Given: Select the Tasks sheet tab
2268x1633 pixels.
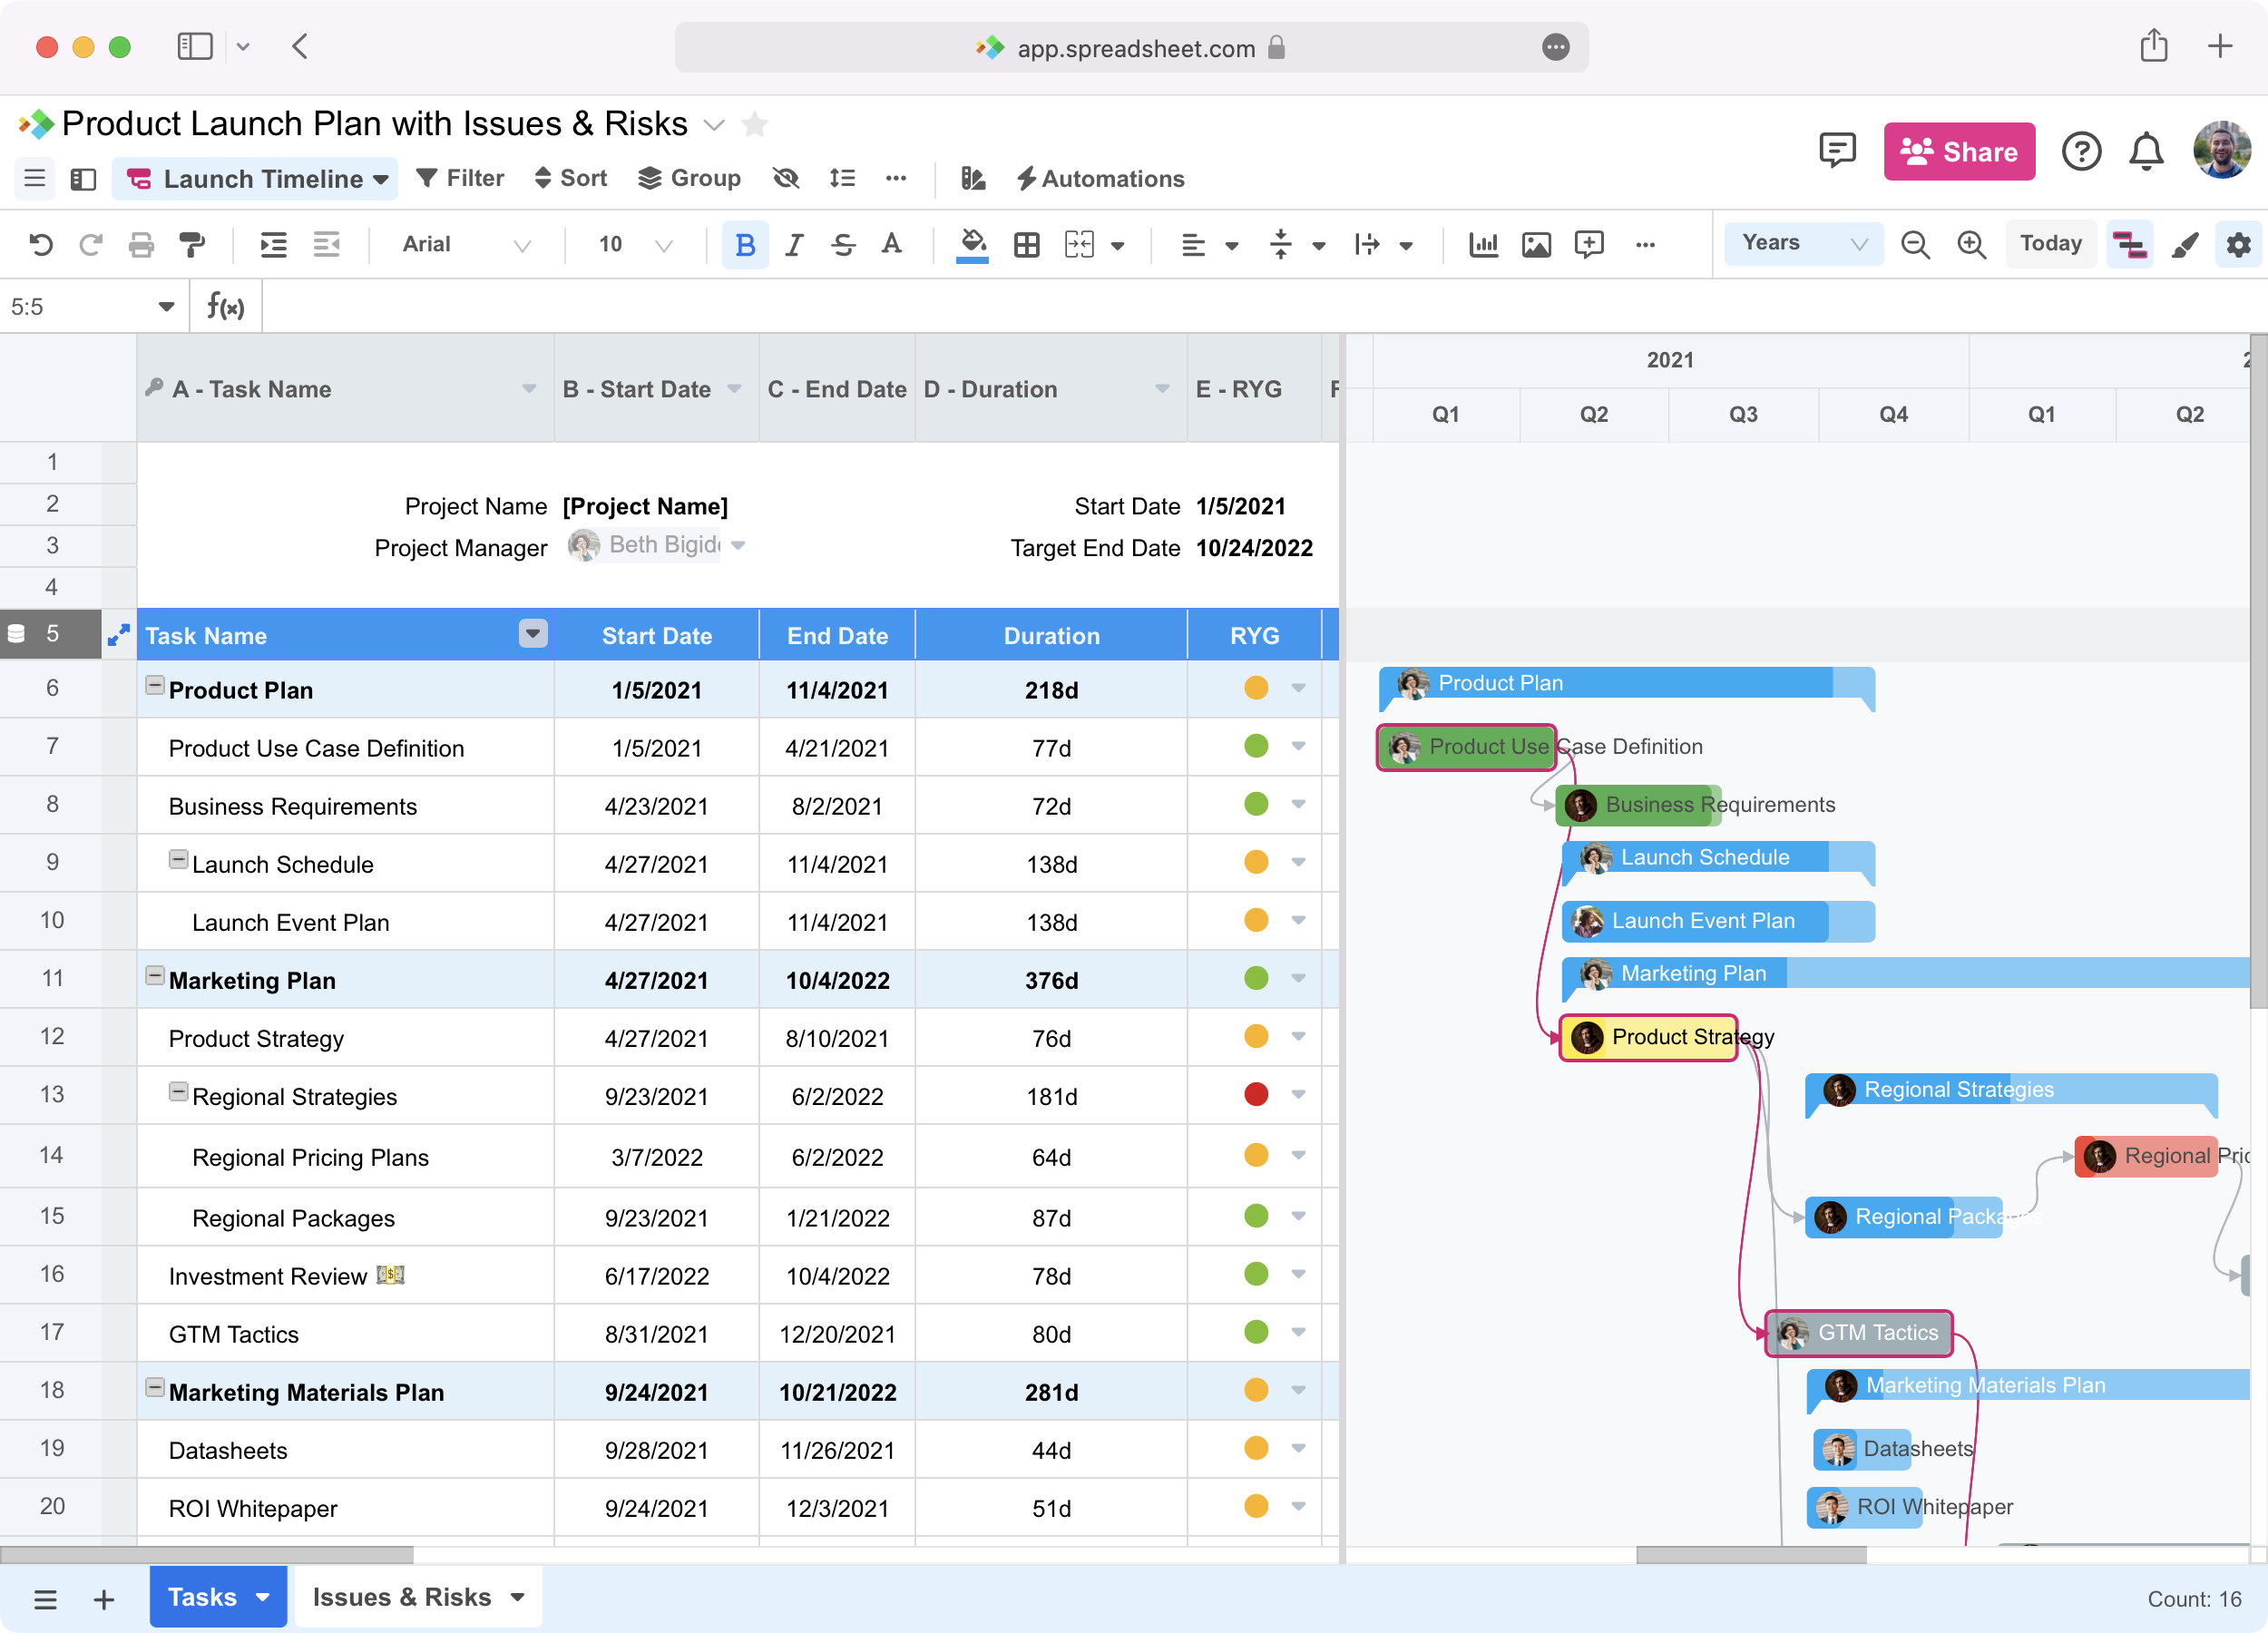Looking at the screenshot, I should pyautogui.click(x=204, y=1597).
